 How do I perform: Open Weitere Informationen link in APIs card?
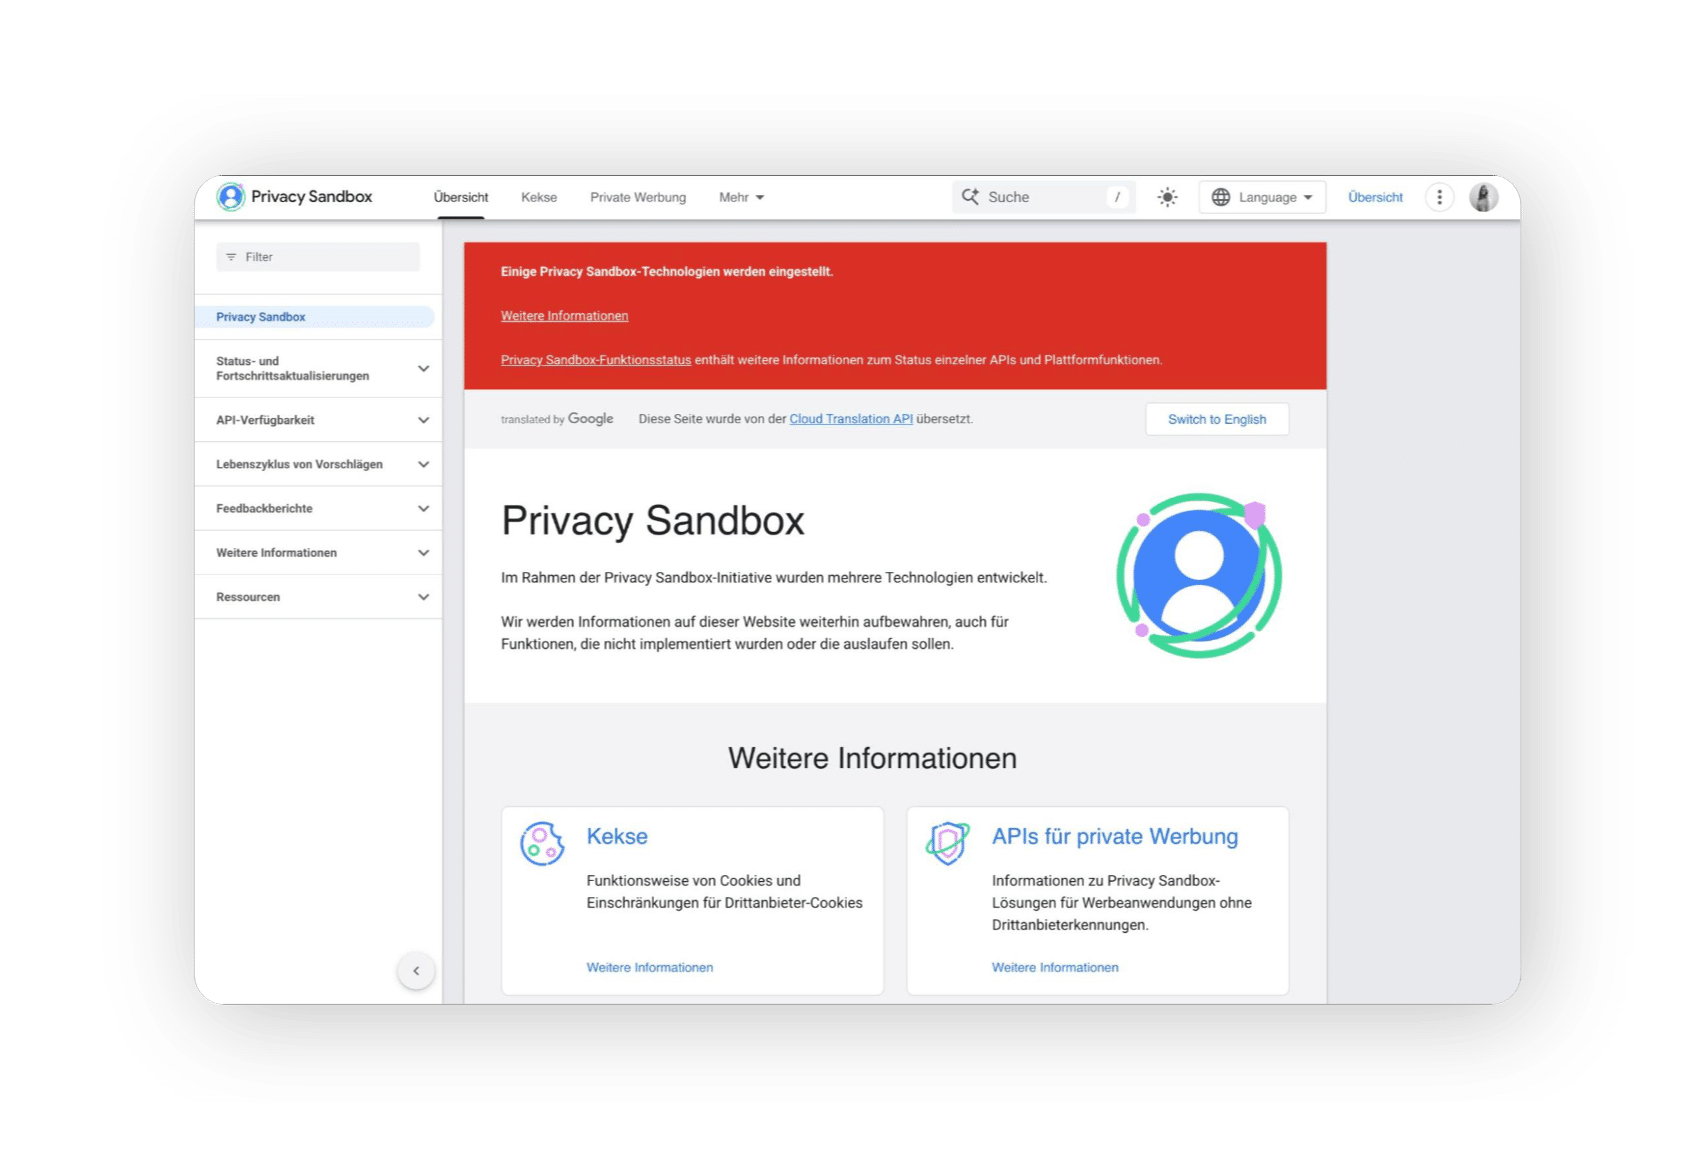1055,967
